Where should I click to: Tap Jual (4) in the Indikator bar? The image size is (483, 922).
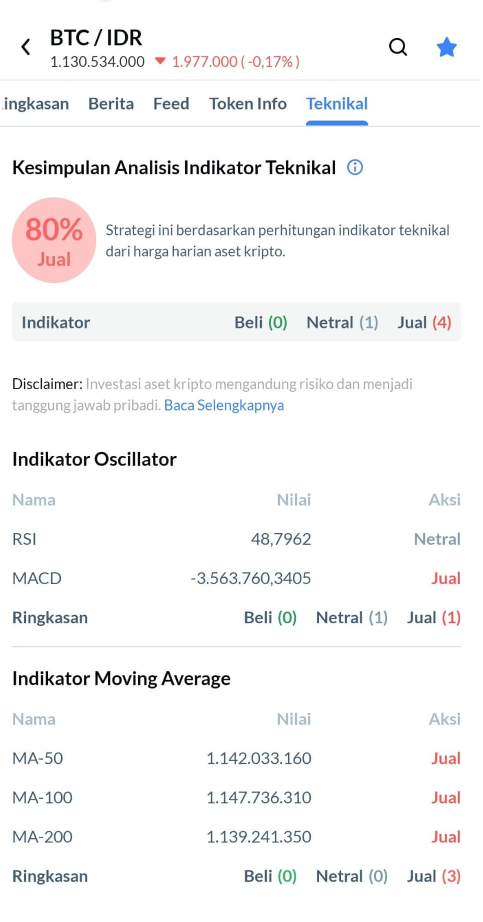[x=424, y=322]
